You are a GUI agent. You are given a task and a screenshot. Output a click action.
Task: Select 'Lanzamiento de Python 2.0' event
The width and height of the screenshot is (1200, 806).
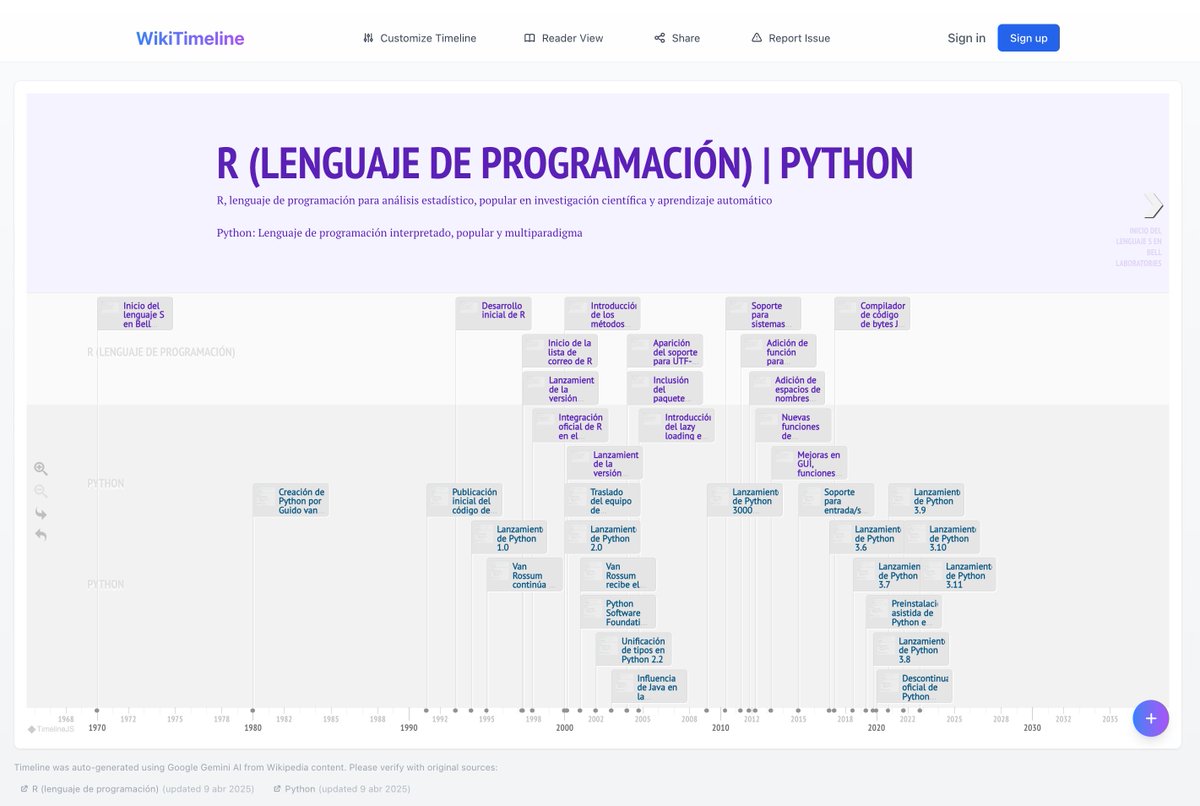602,537
